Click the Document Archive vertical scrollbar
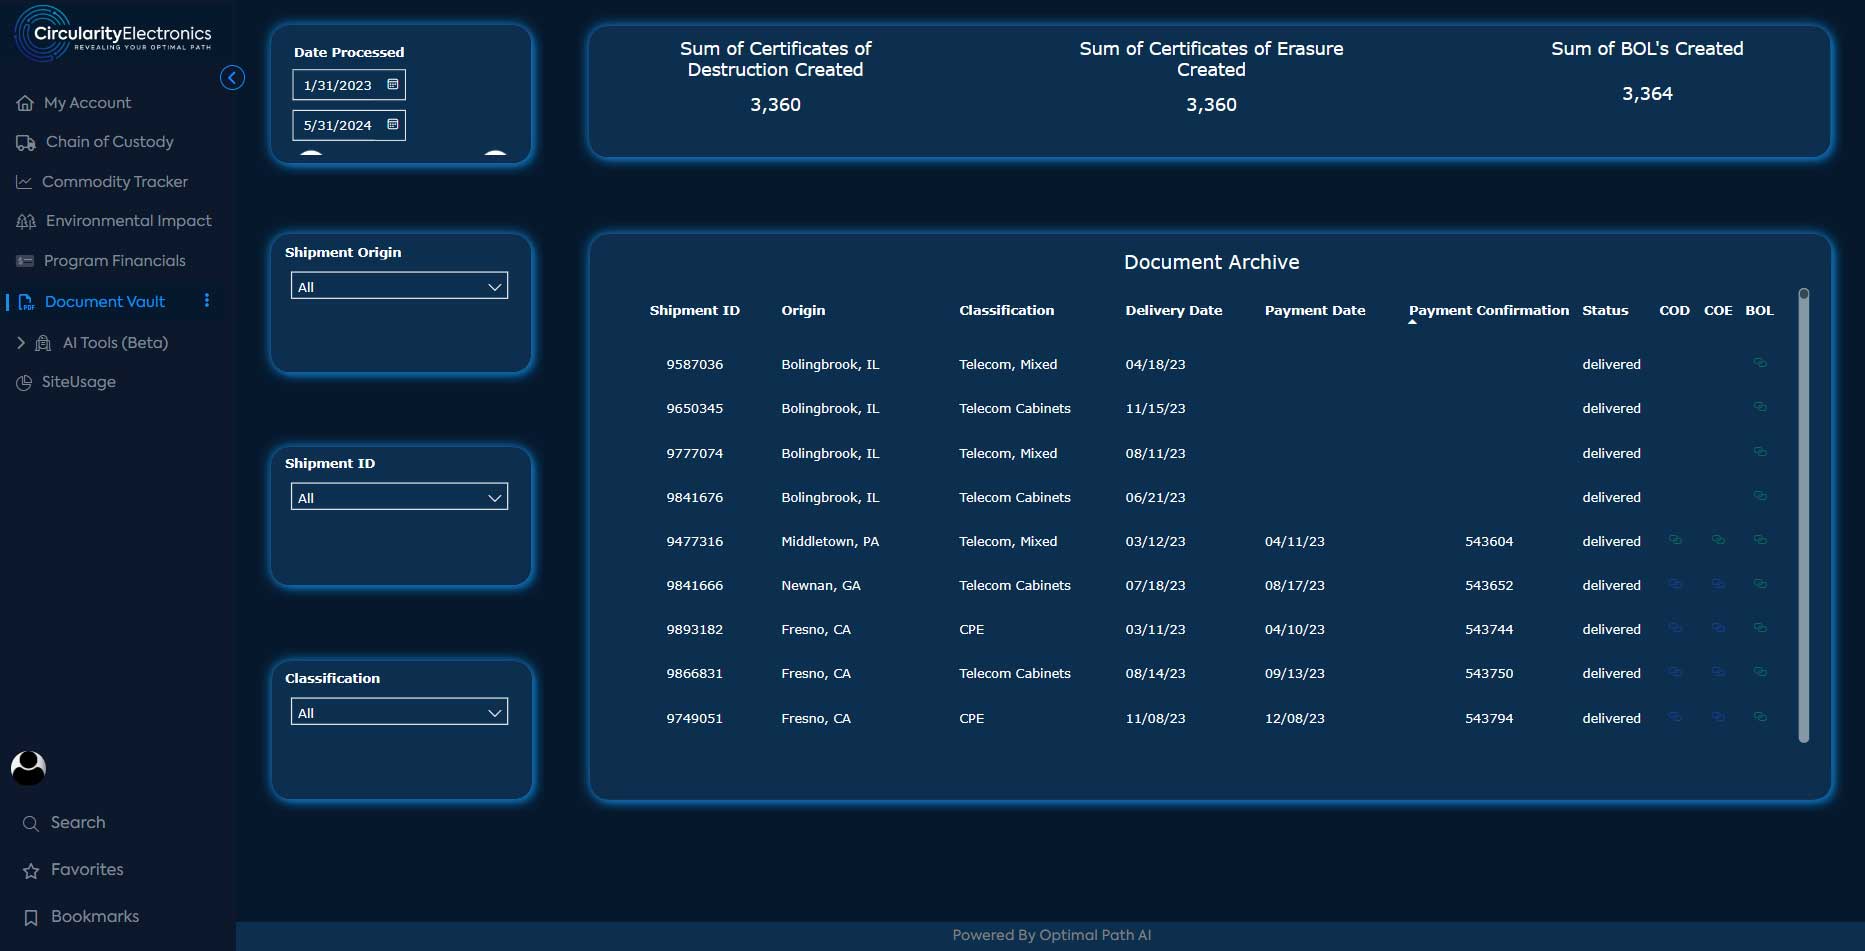The image size is (1865, 951). click(x=1804, y=516)
